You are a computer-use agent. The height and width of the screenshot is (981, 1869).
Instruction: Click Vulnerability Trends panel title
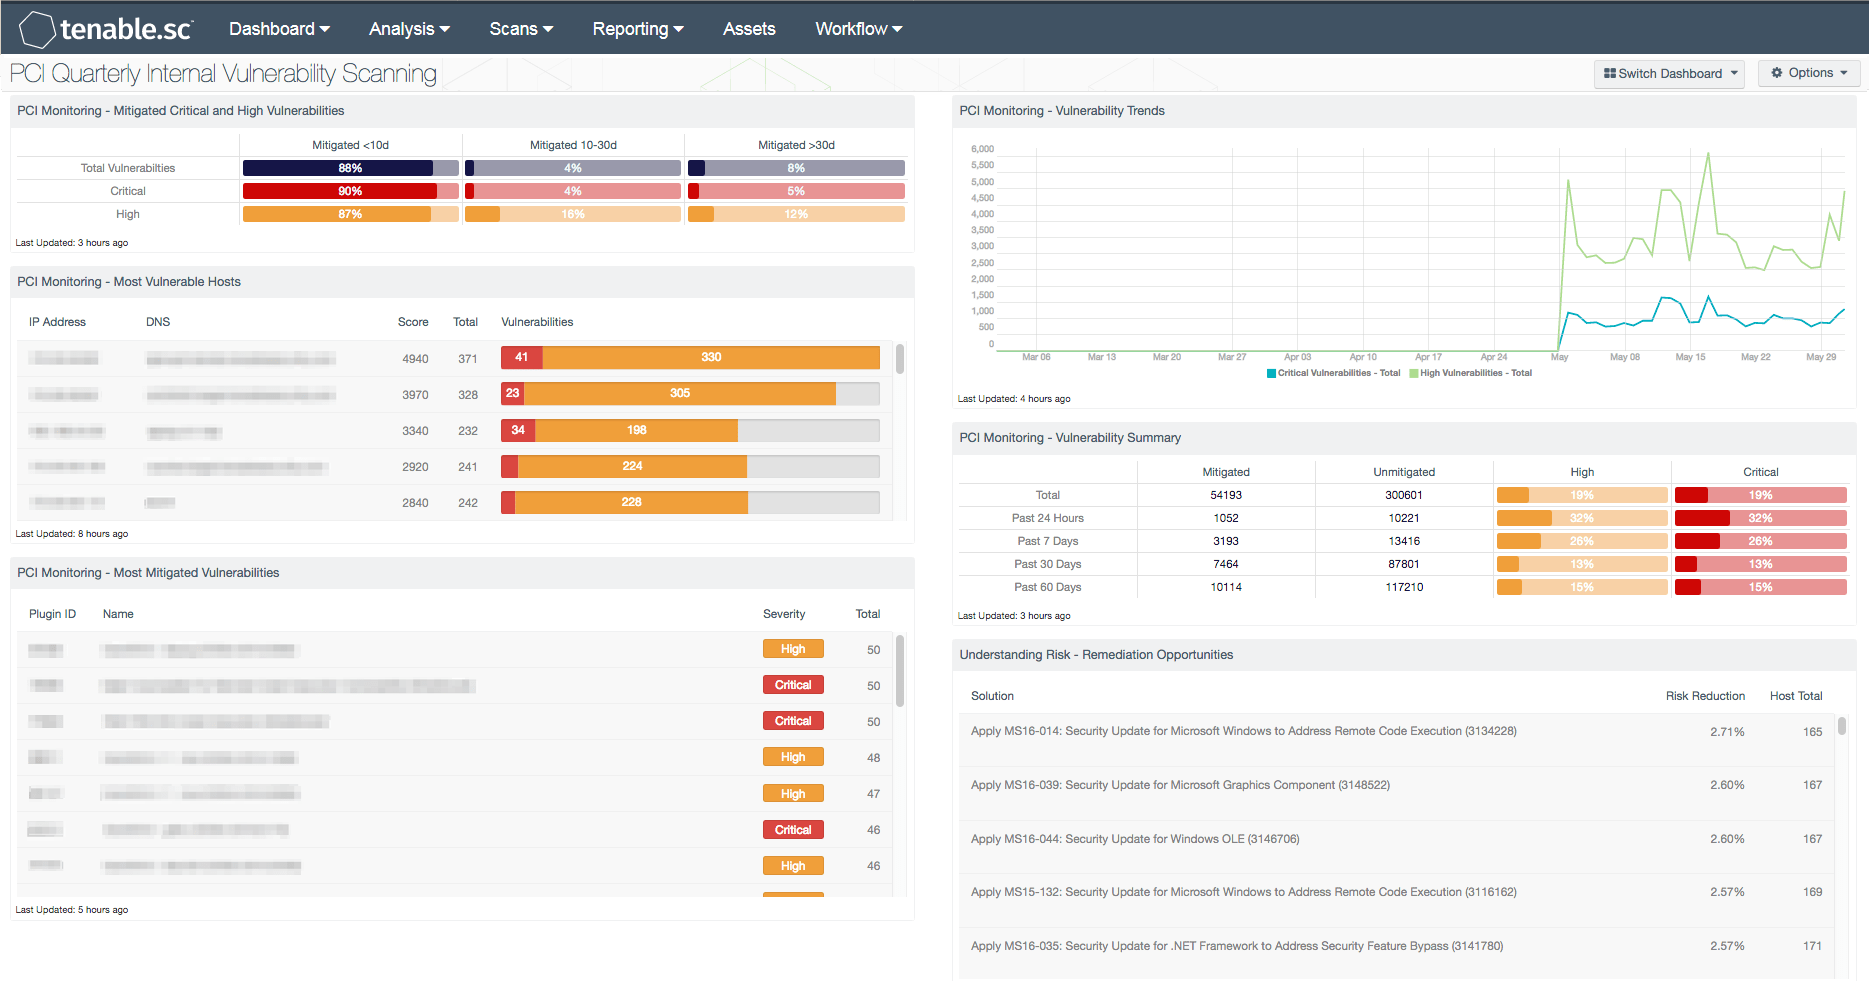point(1062,111)
